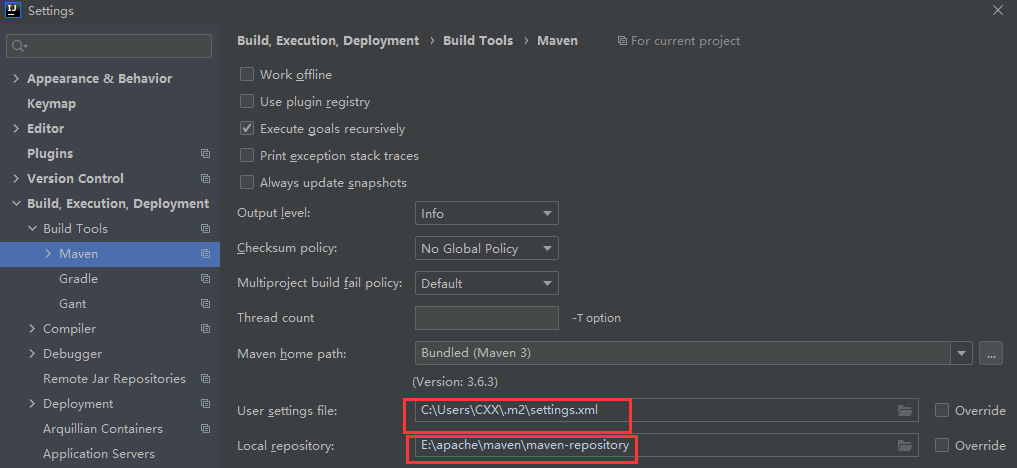This screenshot has width=1017, height=468.
Task: Click project-level icon beside Maven row
Action: point(206,253)
